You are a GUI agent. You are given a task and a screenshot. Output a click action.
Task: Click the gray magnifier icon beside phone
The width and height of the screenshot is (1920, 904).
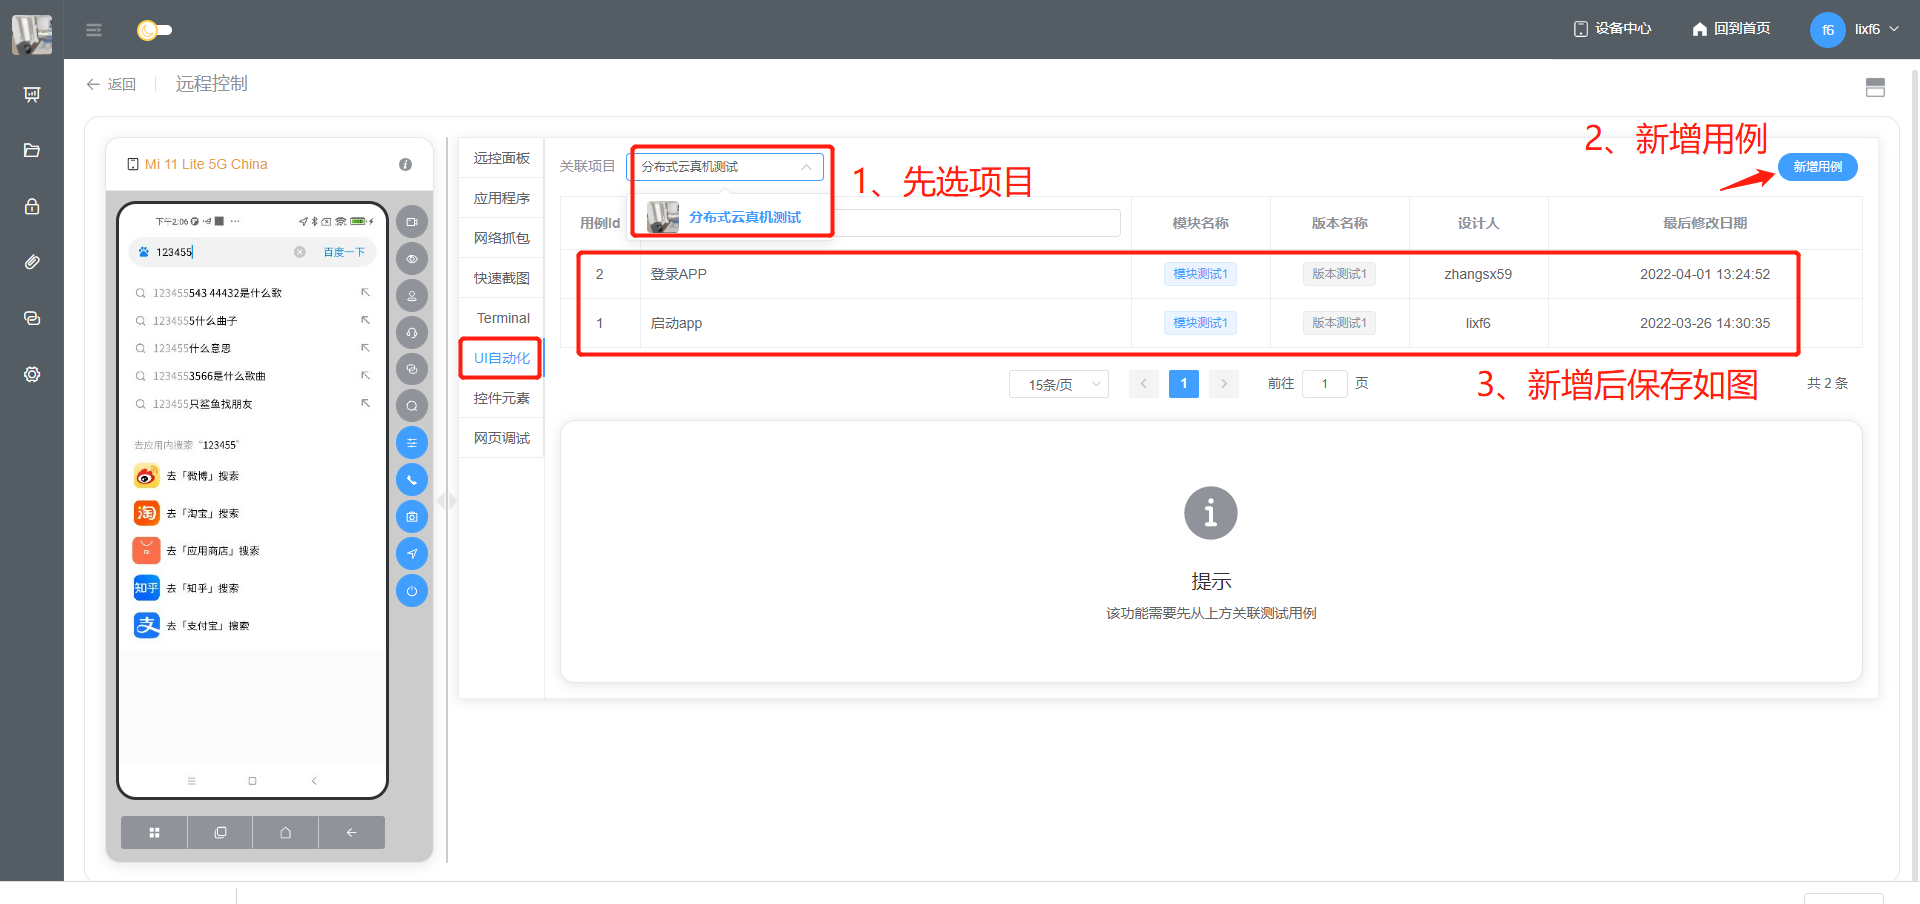tap(412, 406)
